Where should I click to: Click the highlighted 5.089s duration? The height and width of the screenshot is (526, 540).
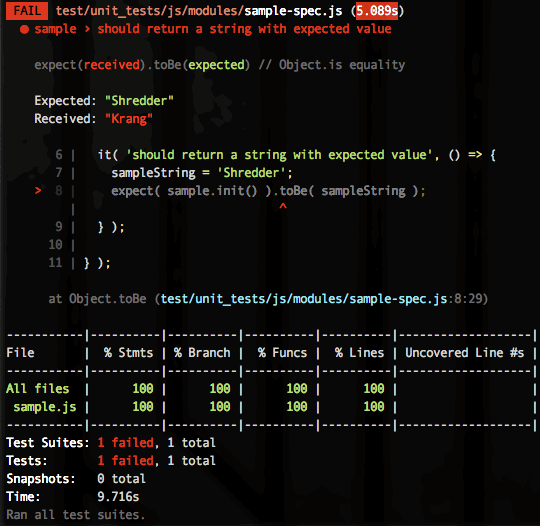[x=377, y=11]
